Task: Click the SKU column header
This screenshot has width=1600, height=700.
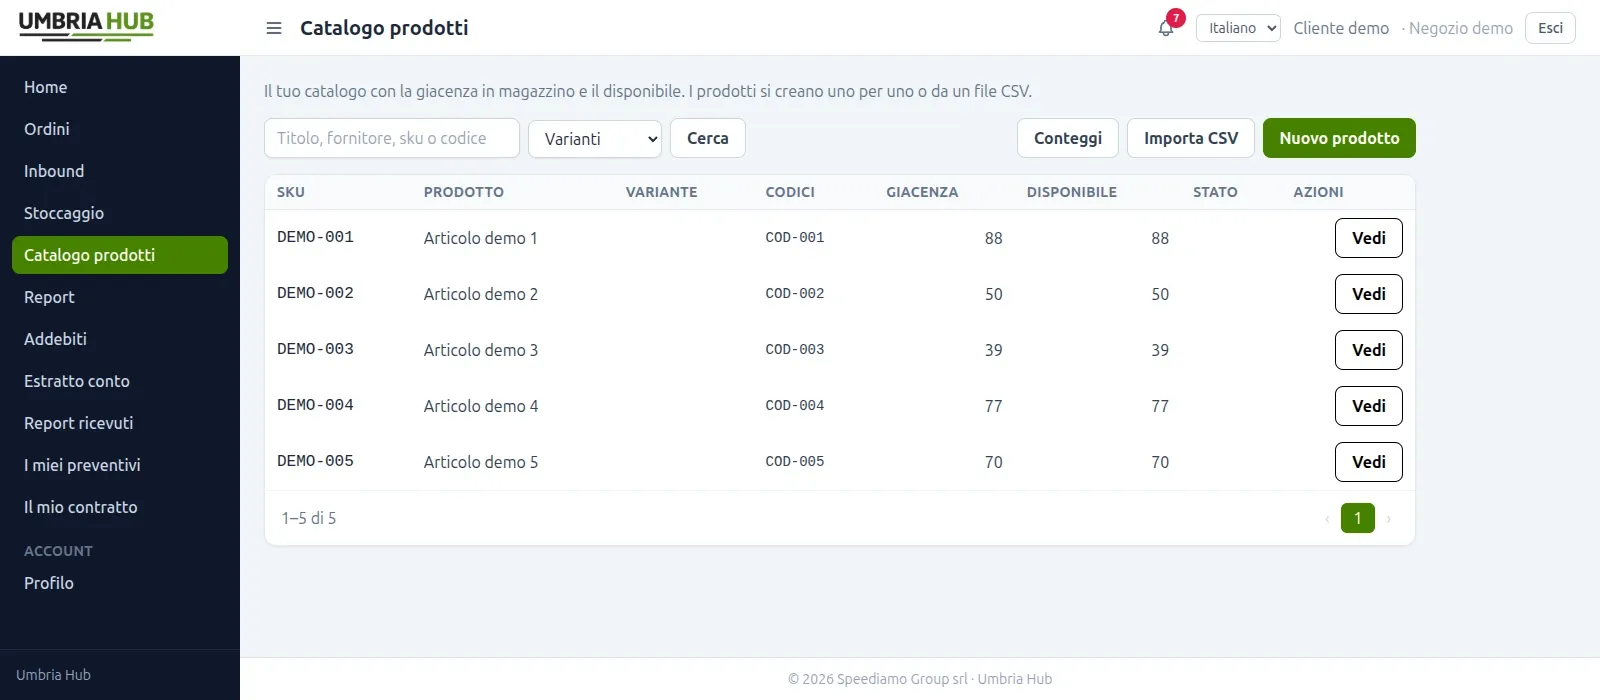Action: pos(291,192)
